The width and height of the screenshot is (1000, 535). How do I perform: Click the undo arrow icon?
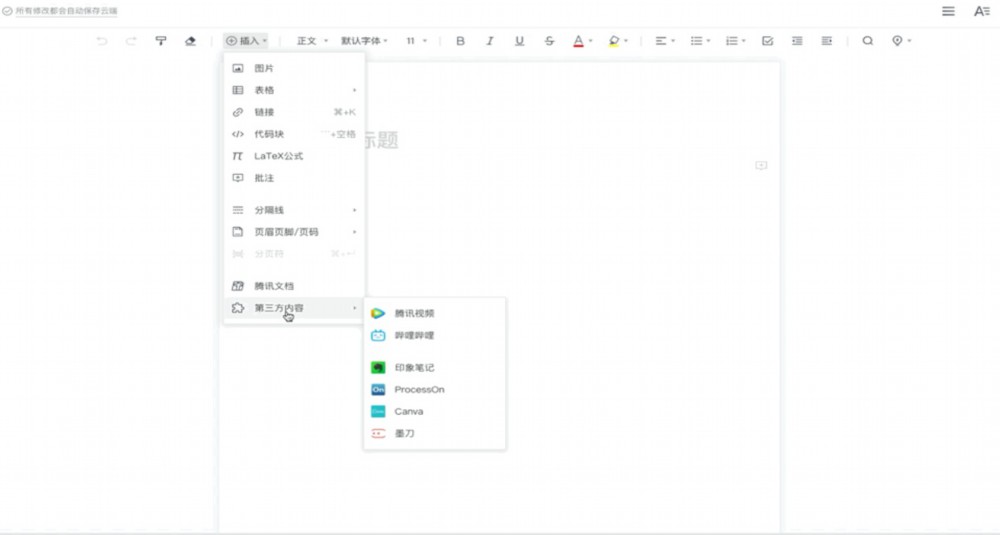tap(102, 41)
